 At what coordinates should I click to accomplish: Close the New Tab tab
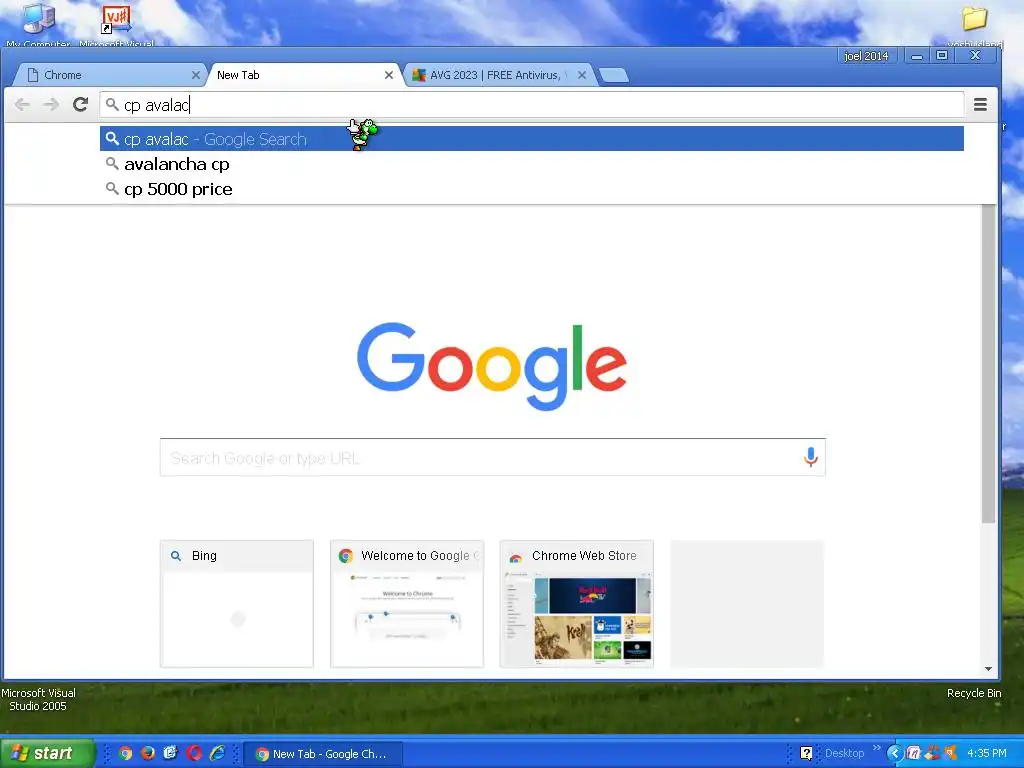389,75
